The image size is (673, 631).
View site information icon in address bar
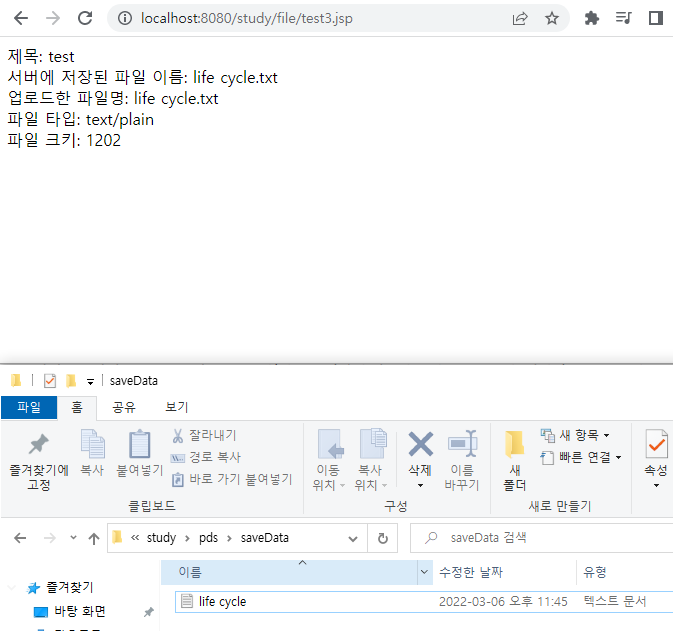click(x=125, y=18)
